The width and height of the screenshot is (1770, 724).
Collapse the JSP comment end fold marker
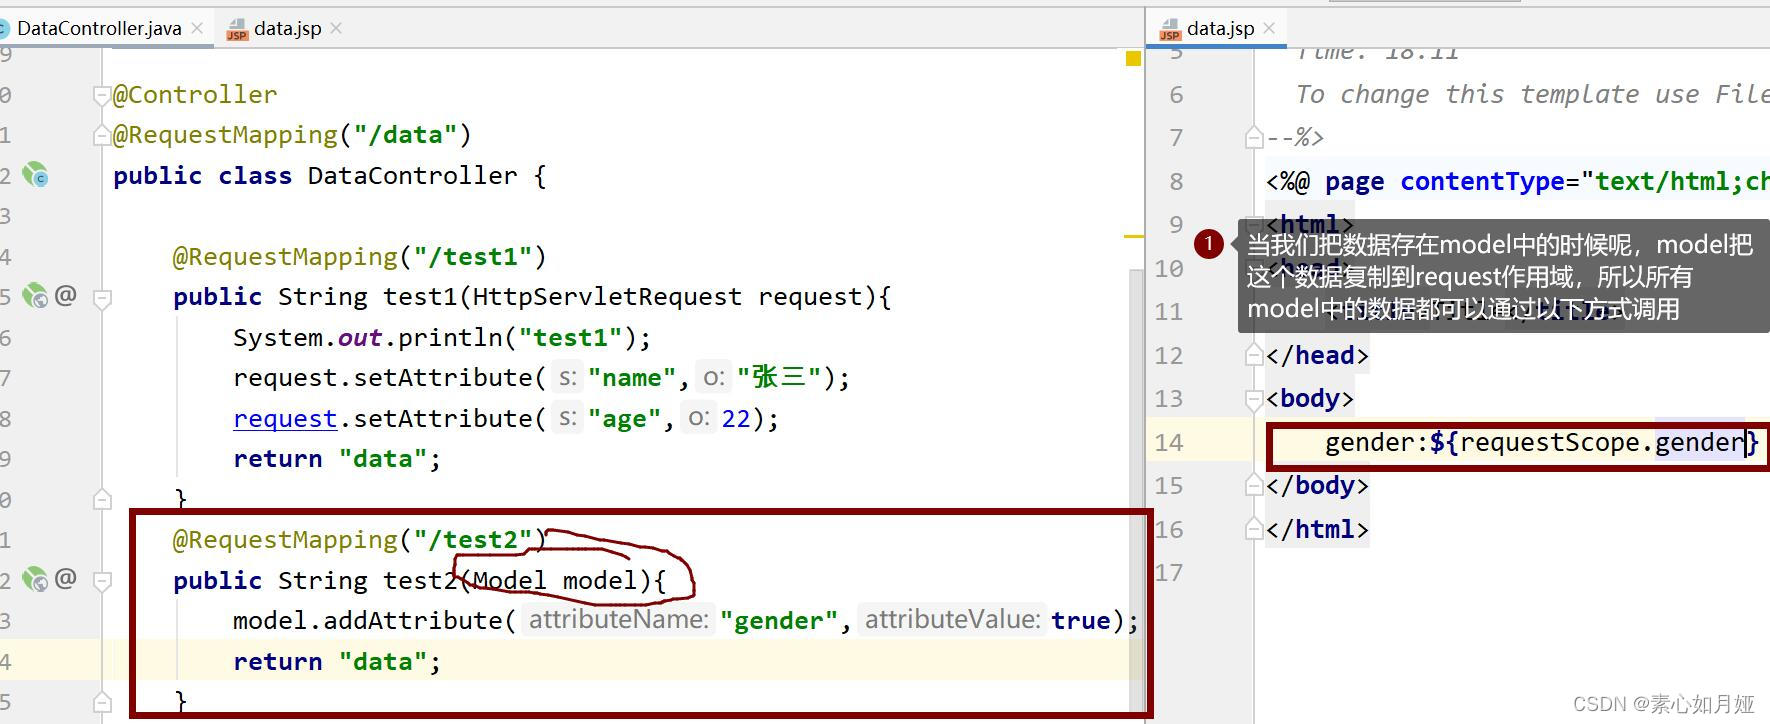1254,137
